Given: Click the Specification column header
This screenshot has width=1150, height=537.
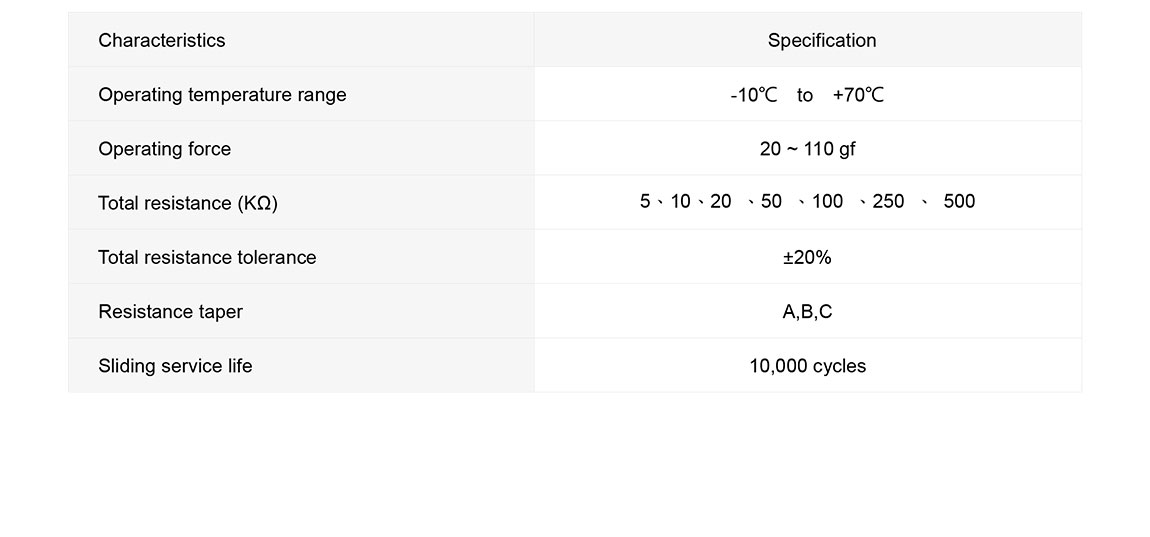Looking at the screenshot, I should coord(821,40).
